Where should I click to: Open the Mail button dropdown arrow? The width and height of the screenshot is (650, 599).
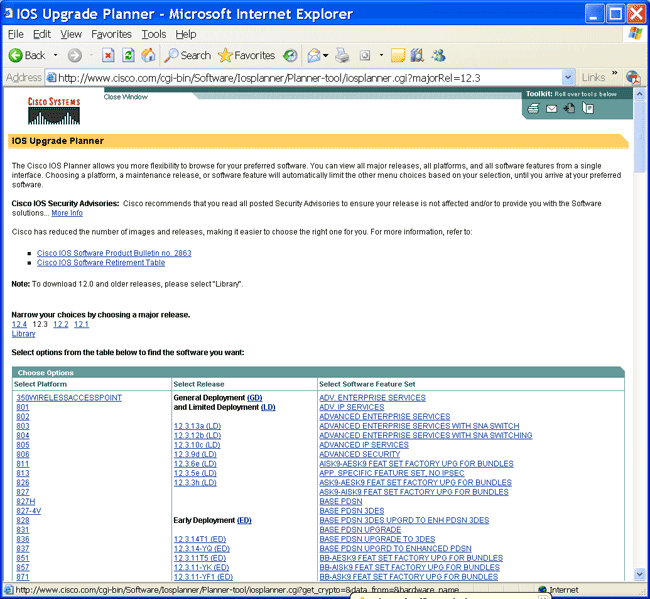point(325,55)
